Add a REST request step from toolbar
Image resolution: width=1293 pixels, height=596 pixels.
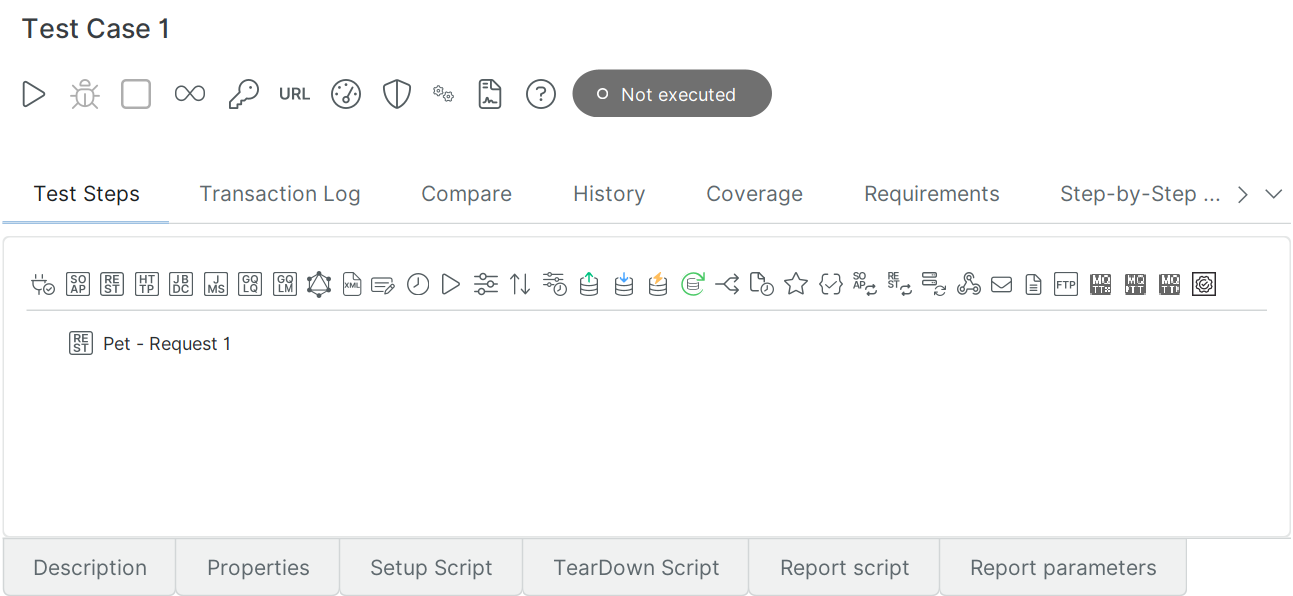[x=112, y=284]
